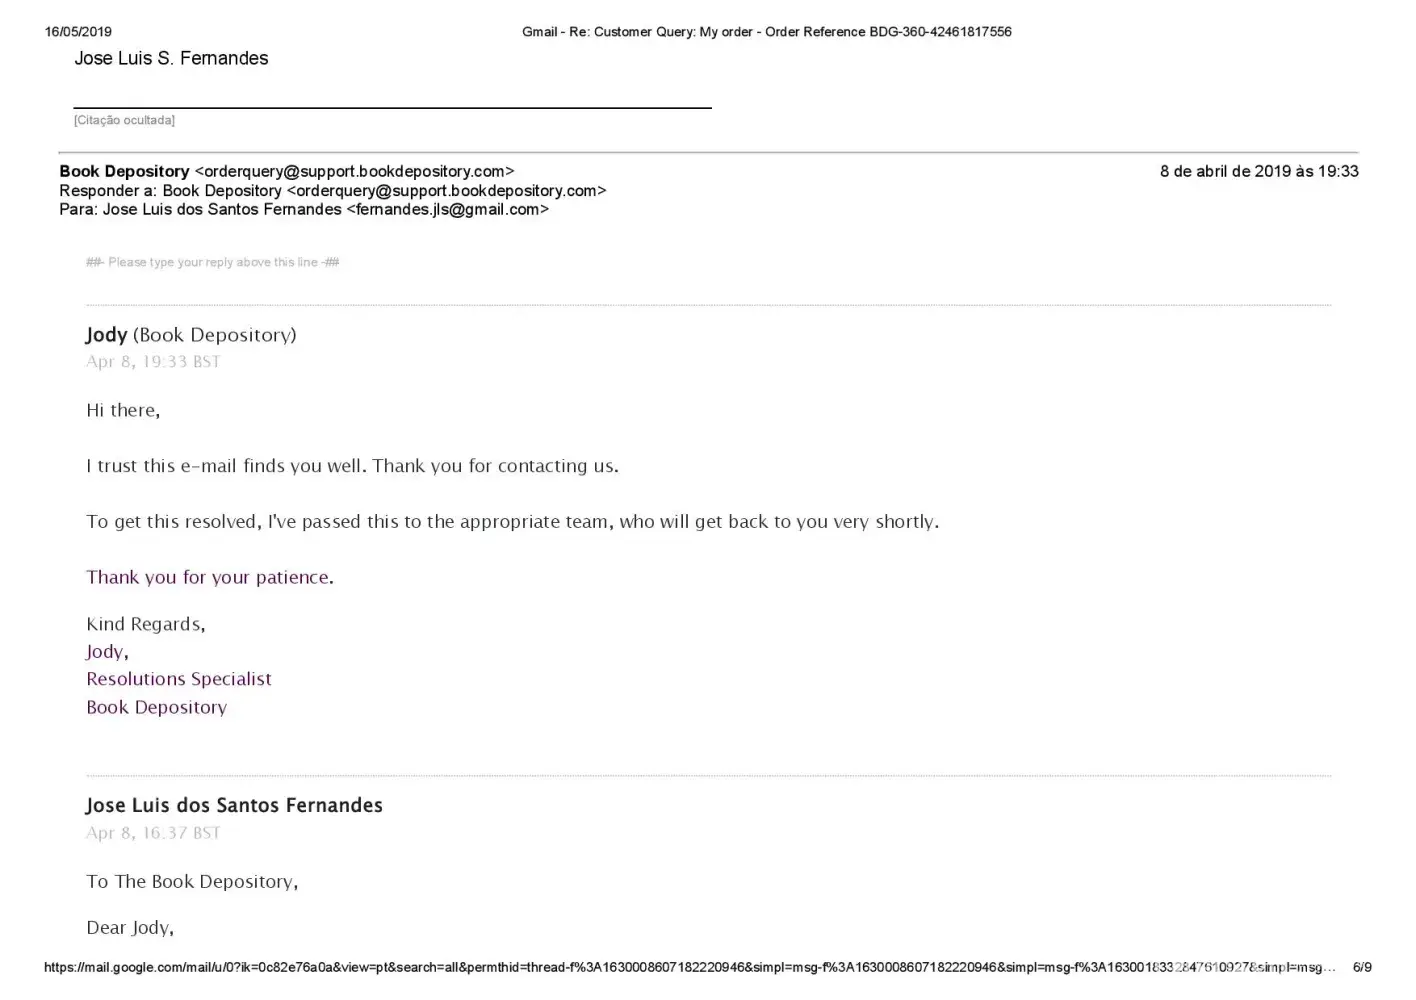The height and width of the screenshot is (1000, 1416).
Task: Click the 'Thank you for your patience' link
Action: (x=207, y=577)
